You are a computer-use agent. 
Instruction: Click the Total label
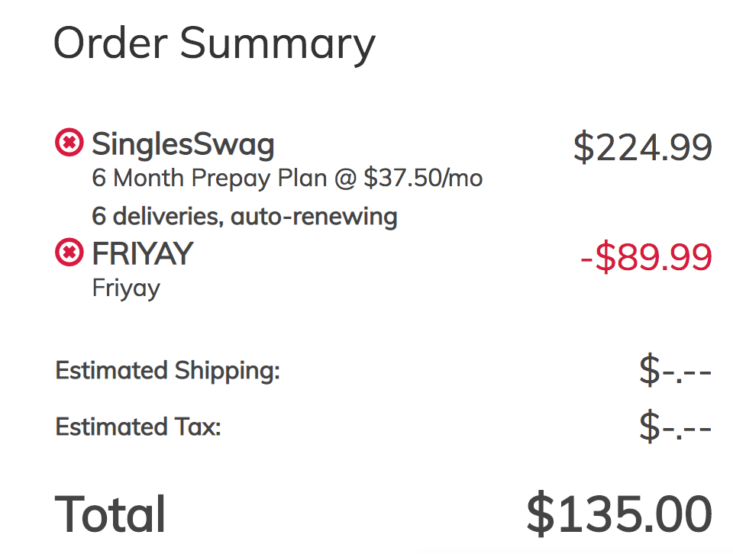click(x=110, y=514)
